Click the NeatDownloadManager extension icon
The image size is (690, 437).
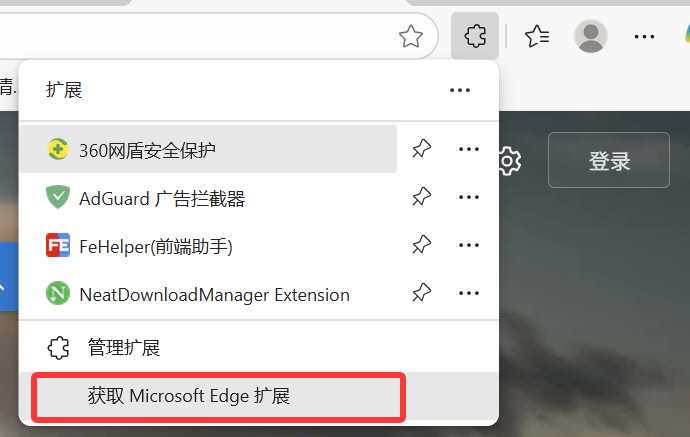click(x=58, y=294)
